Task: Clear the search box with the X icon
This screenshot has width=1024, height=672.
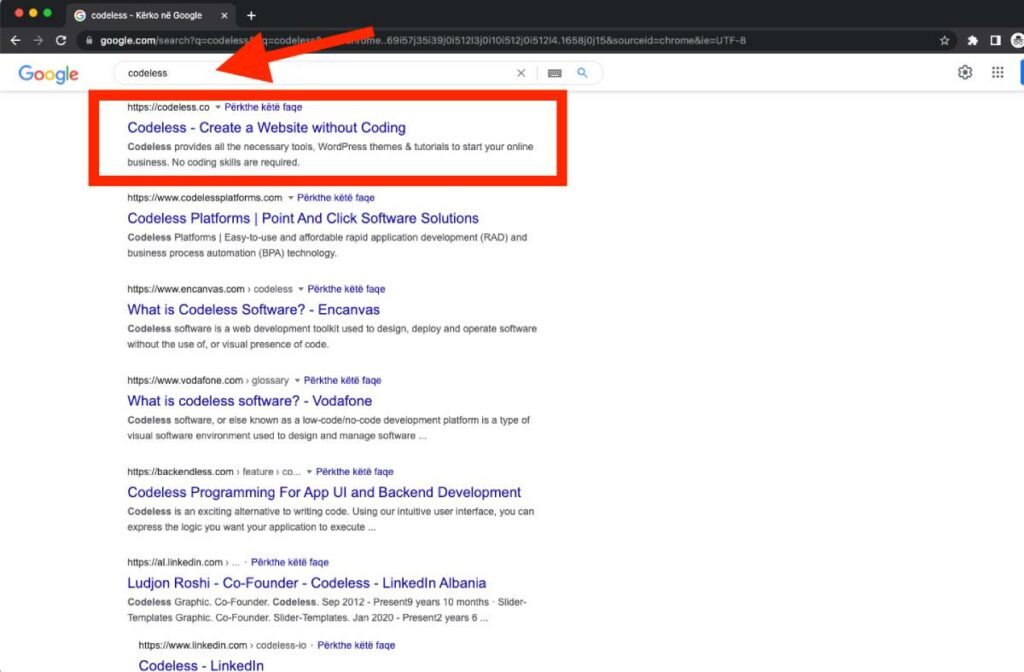Action: (520, 73)
